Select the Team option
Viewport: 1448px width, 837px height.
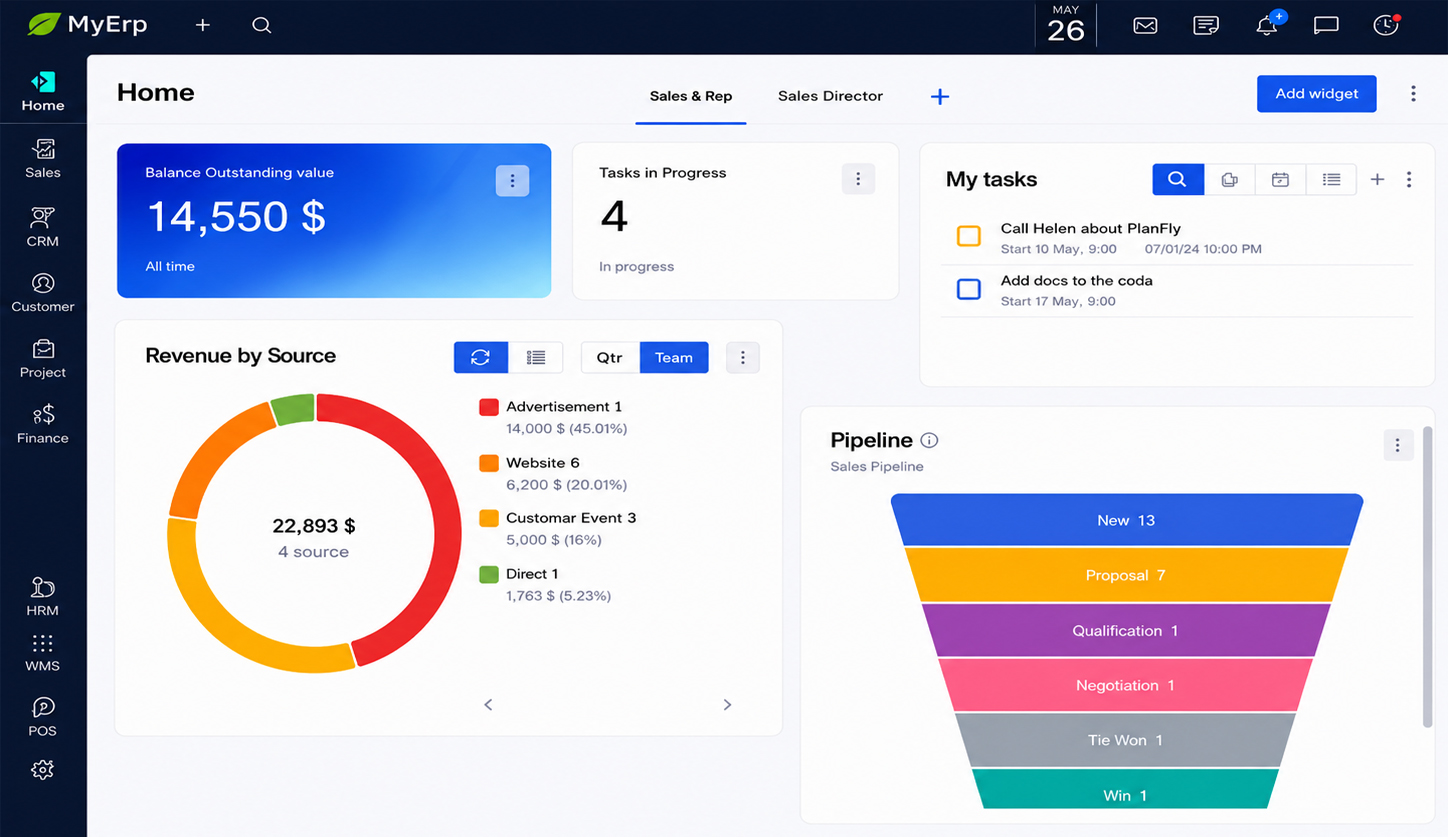click(x=674, y=357)
